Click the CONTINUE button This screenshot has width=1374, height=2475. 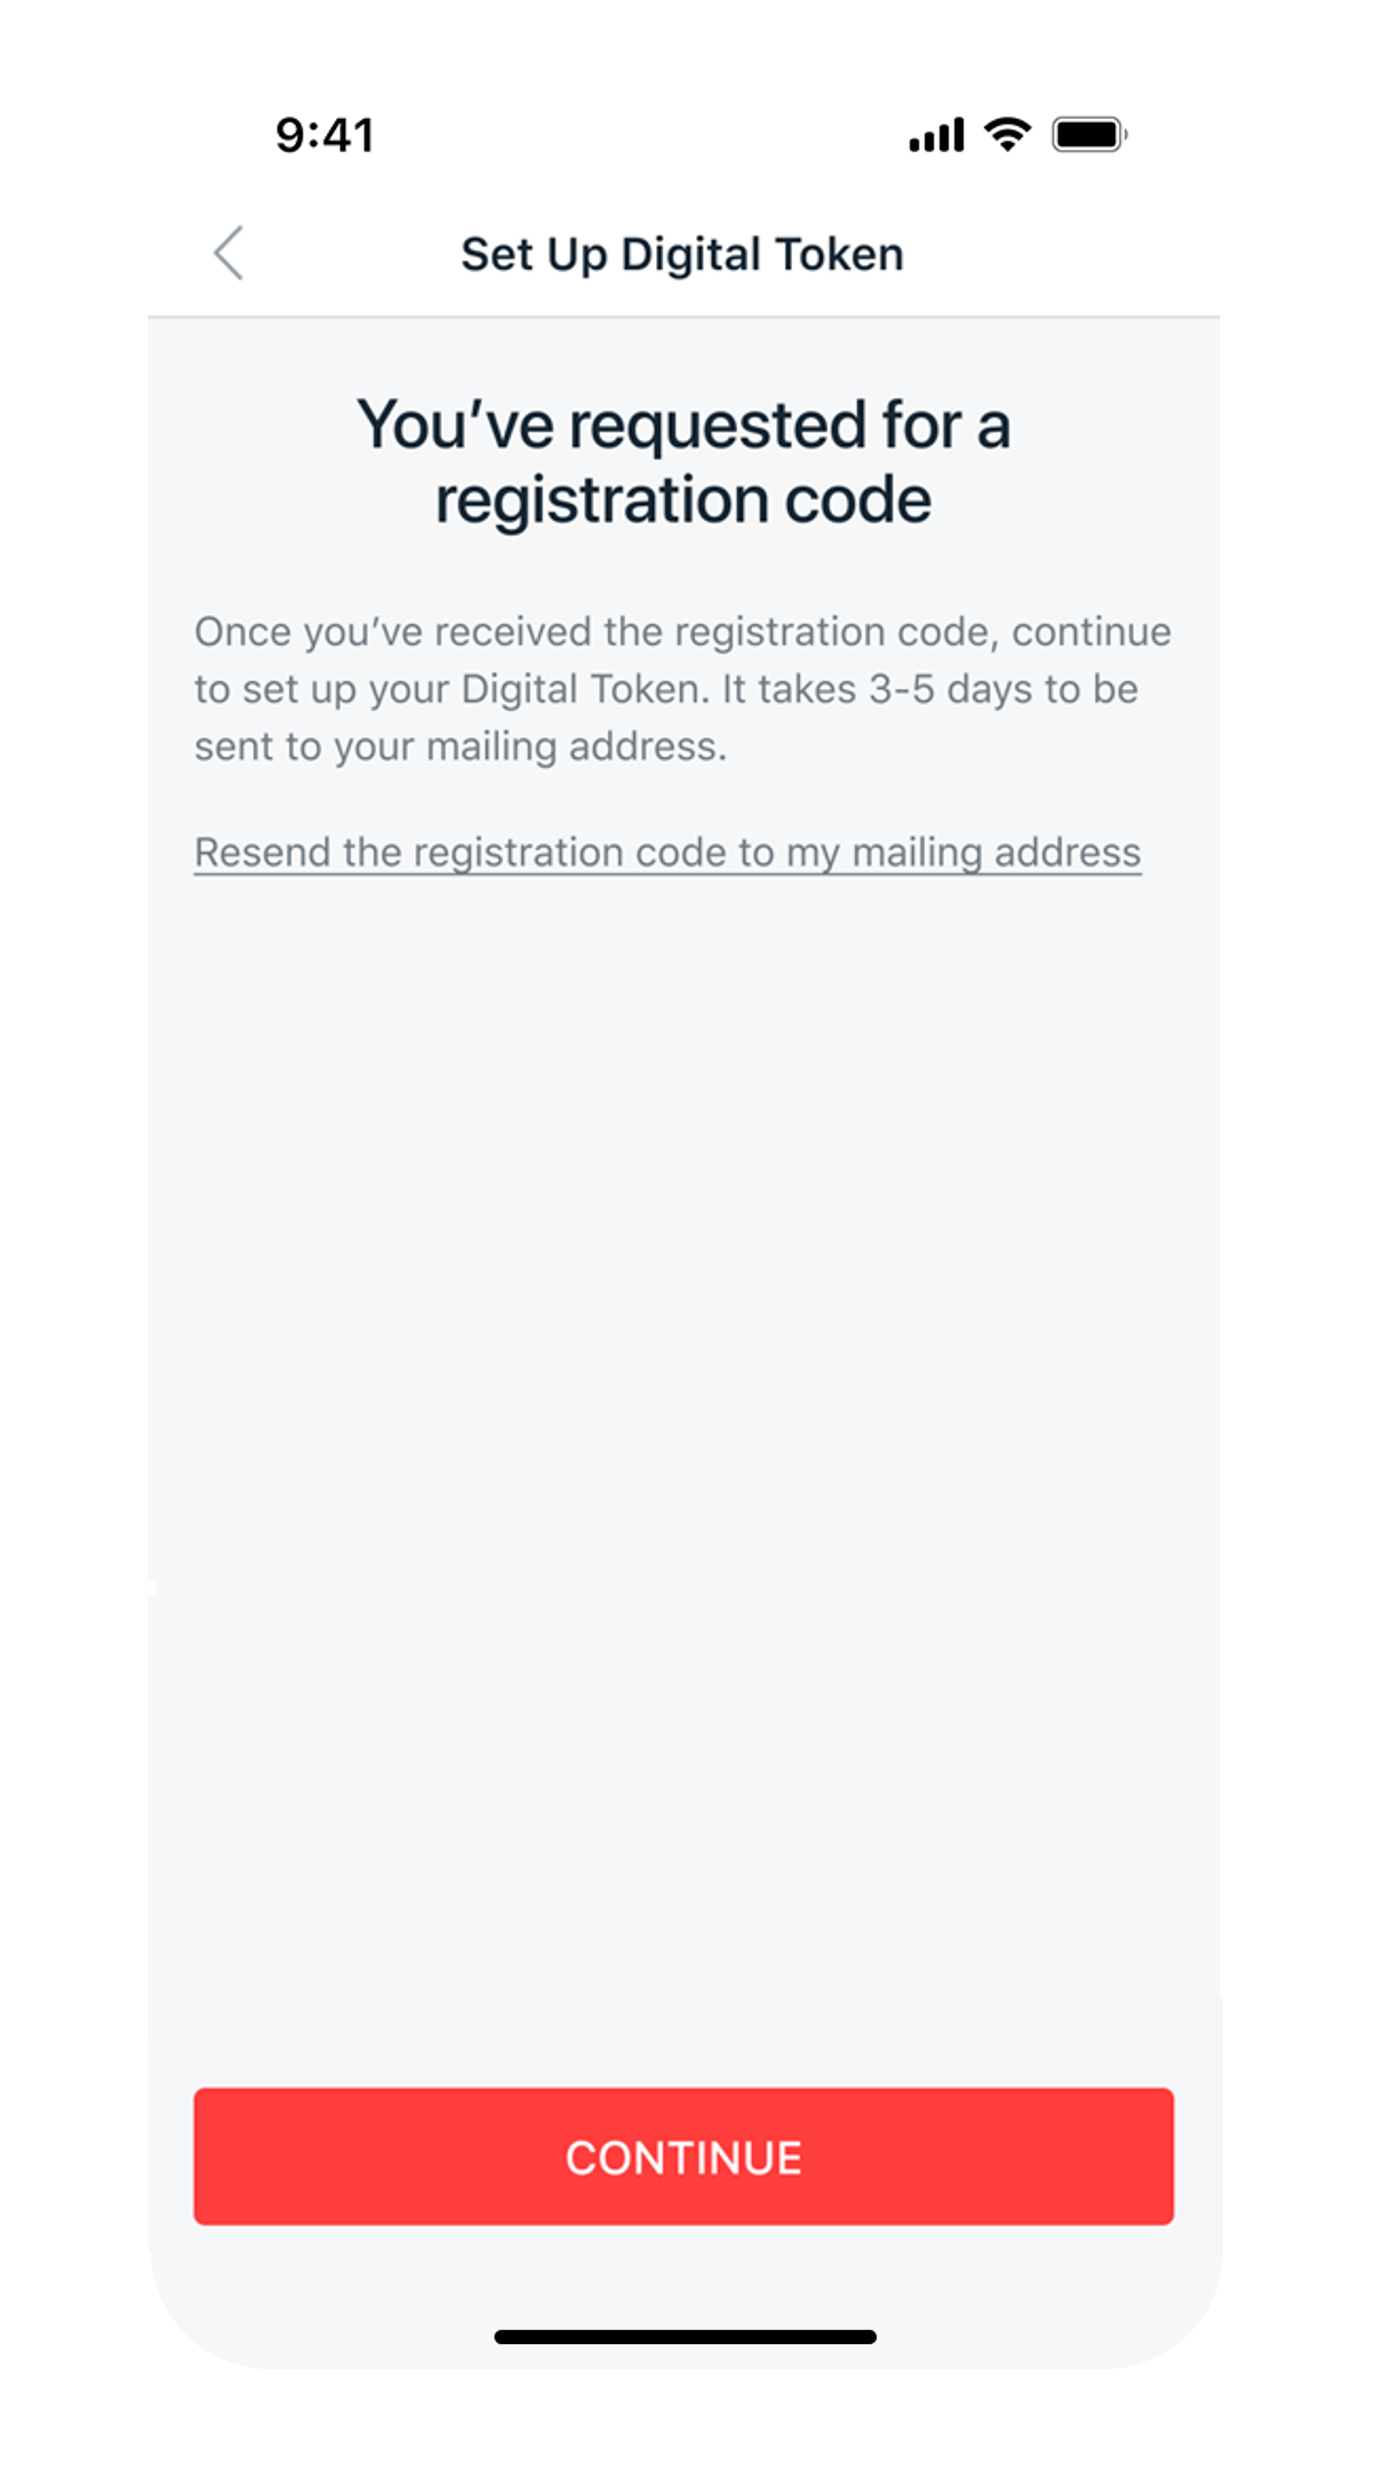coord(683,2157)
